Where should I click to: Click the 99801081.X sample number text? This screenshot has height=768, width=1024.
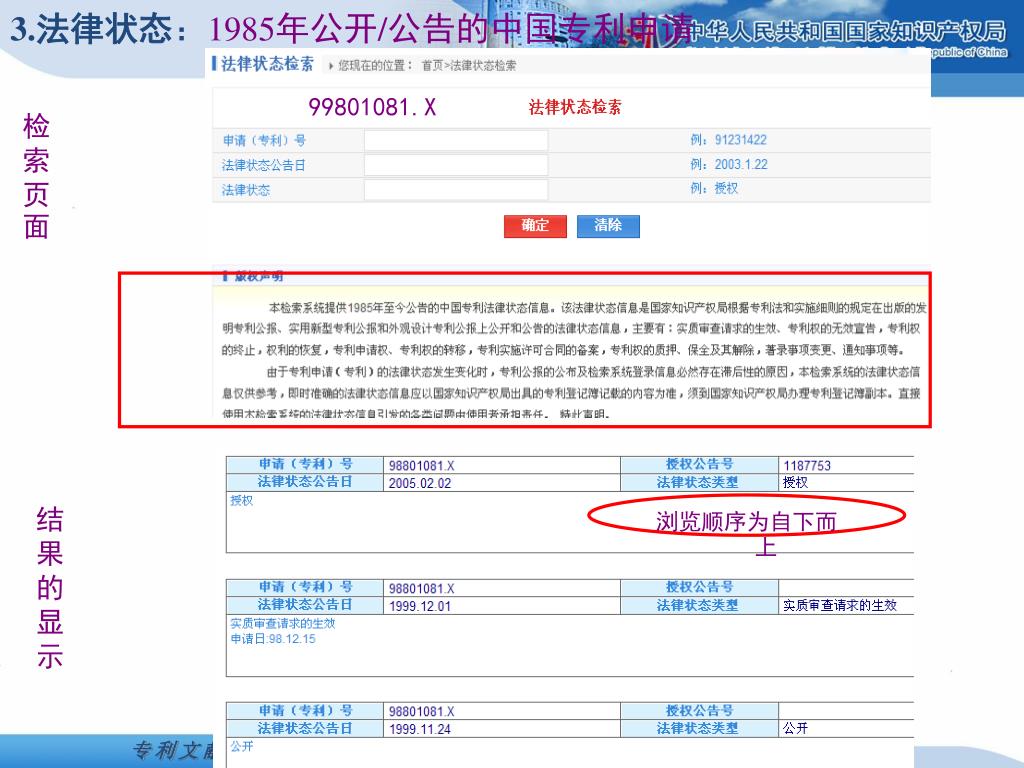[x=372, y=107]
